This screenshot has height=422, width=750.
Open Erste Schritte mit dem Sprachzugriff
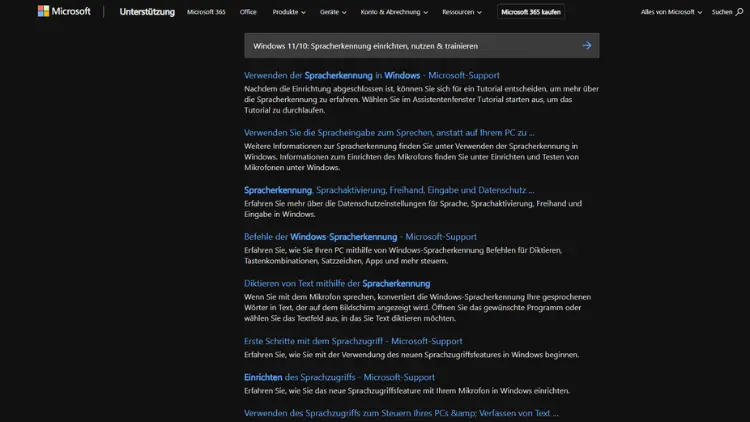click(353, 341)
